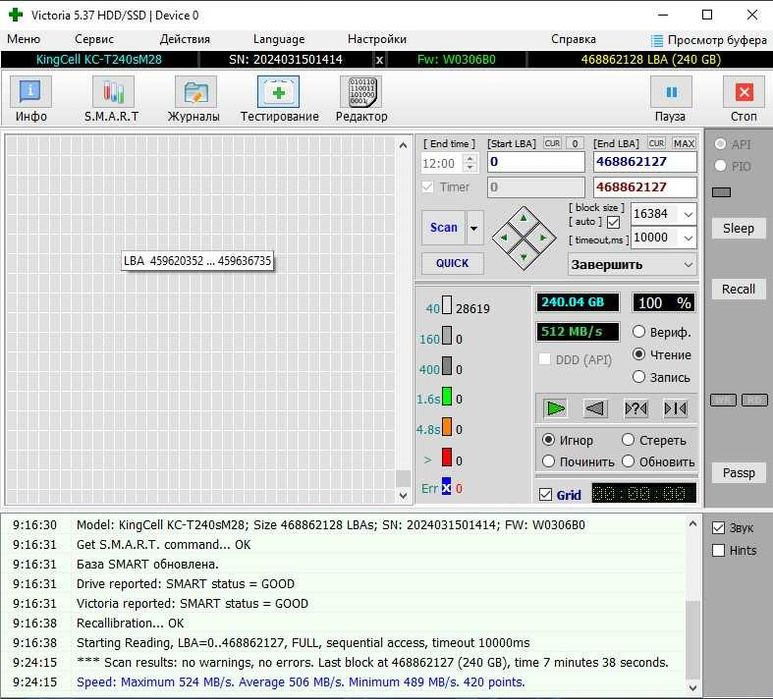Click the log panel scroll down arrow

[x=693, y=688]
